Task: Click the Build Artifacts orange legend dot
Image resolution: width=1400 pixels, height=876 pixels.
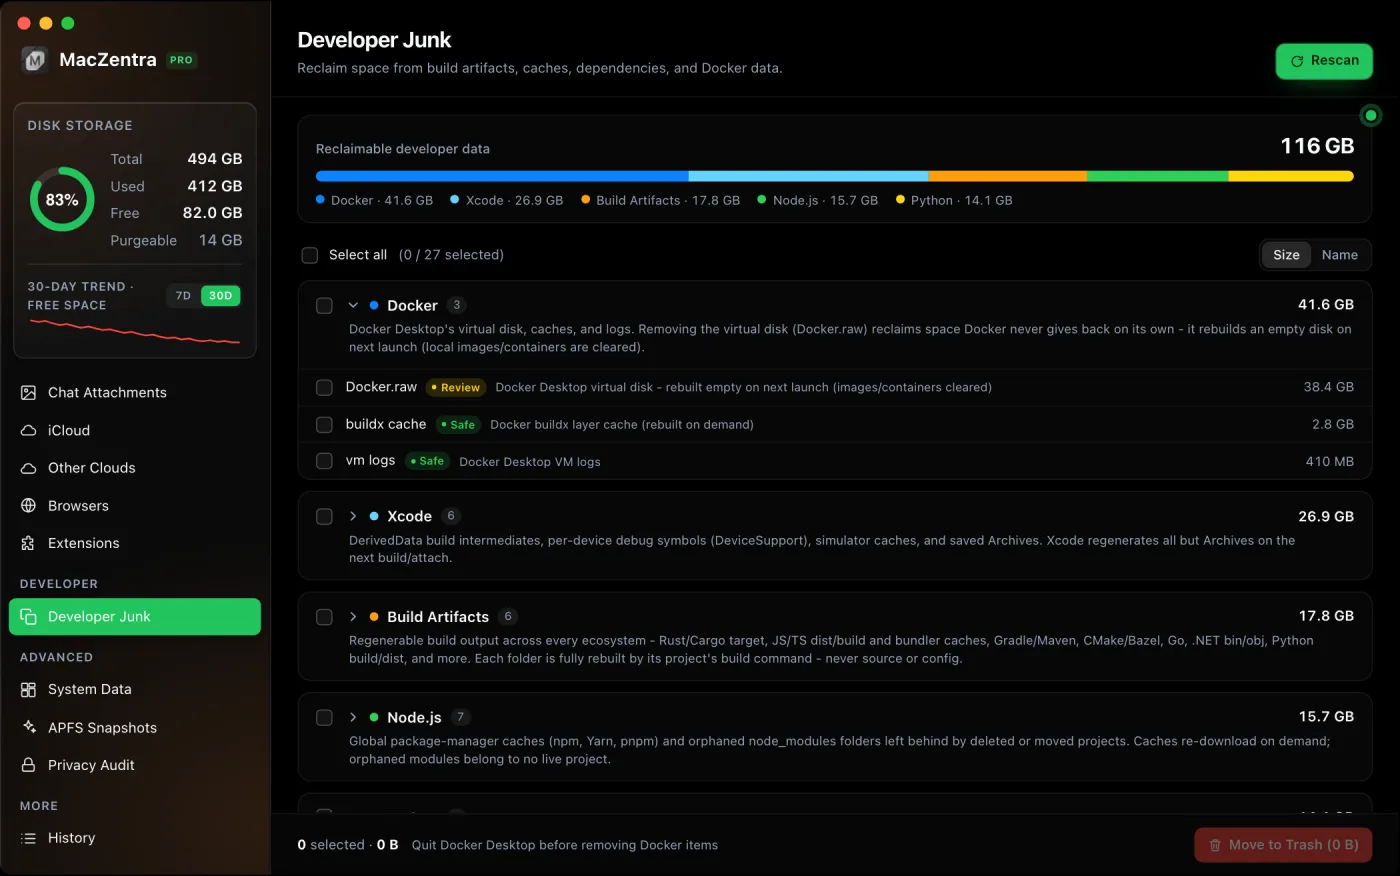Action: point(585,200)
